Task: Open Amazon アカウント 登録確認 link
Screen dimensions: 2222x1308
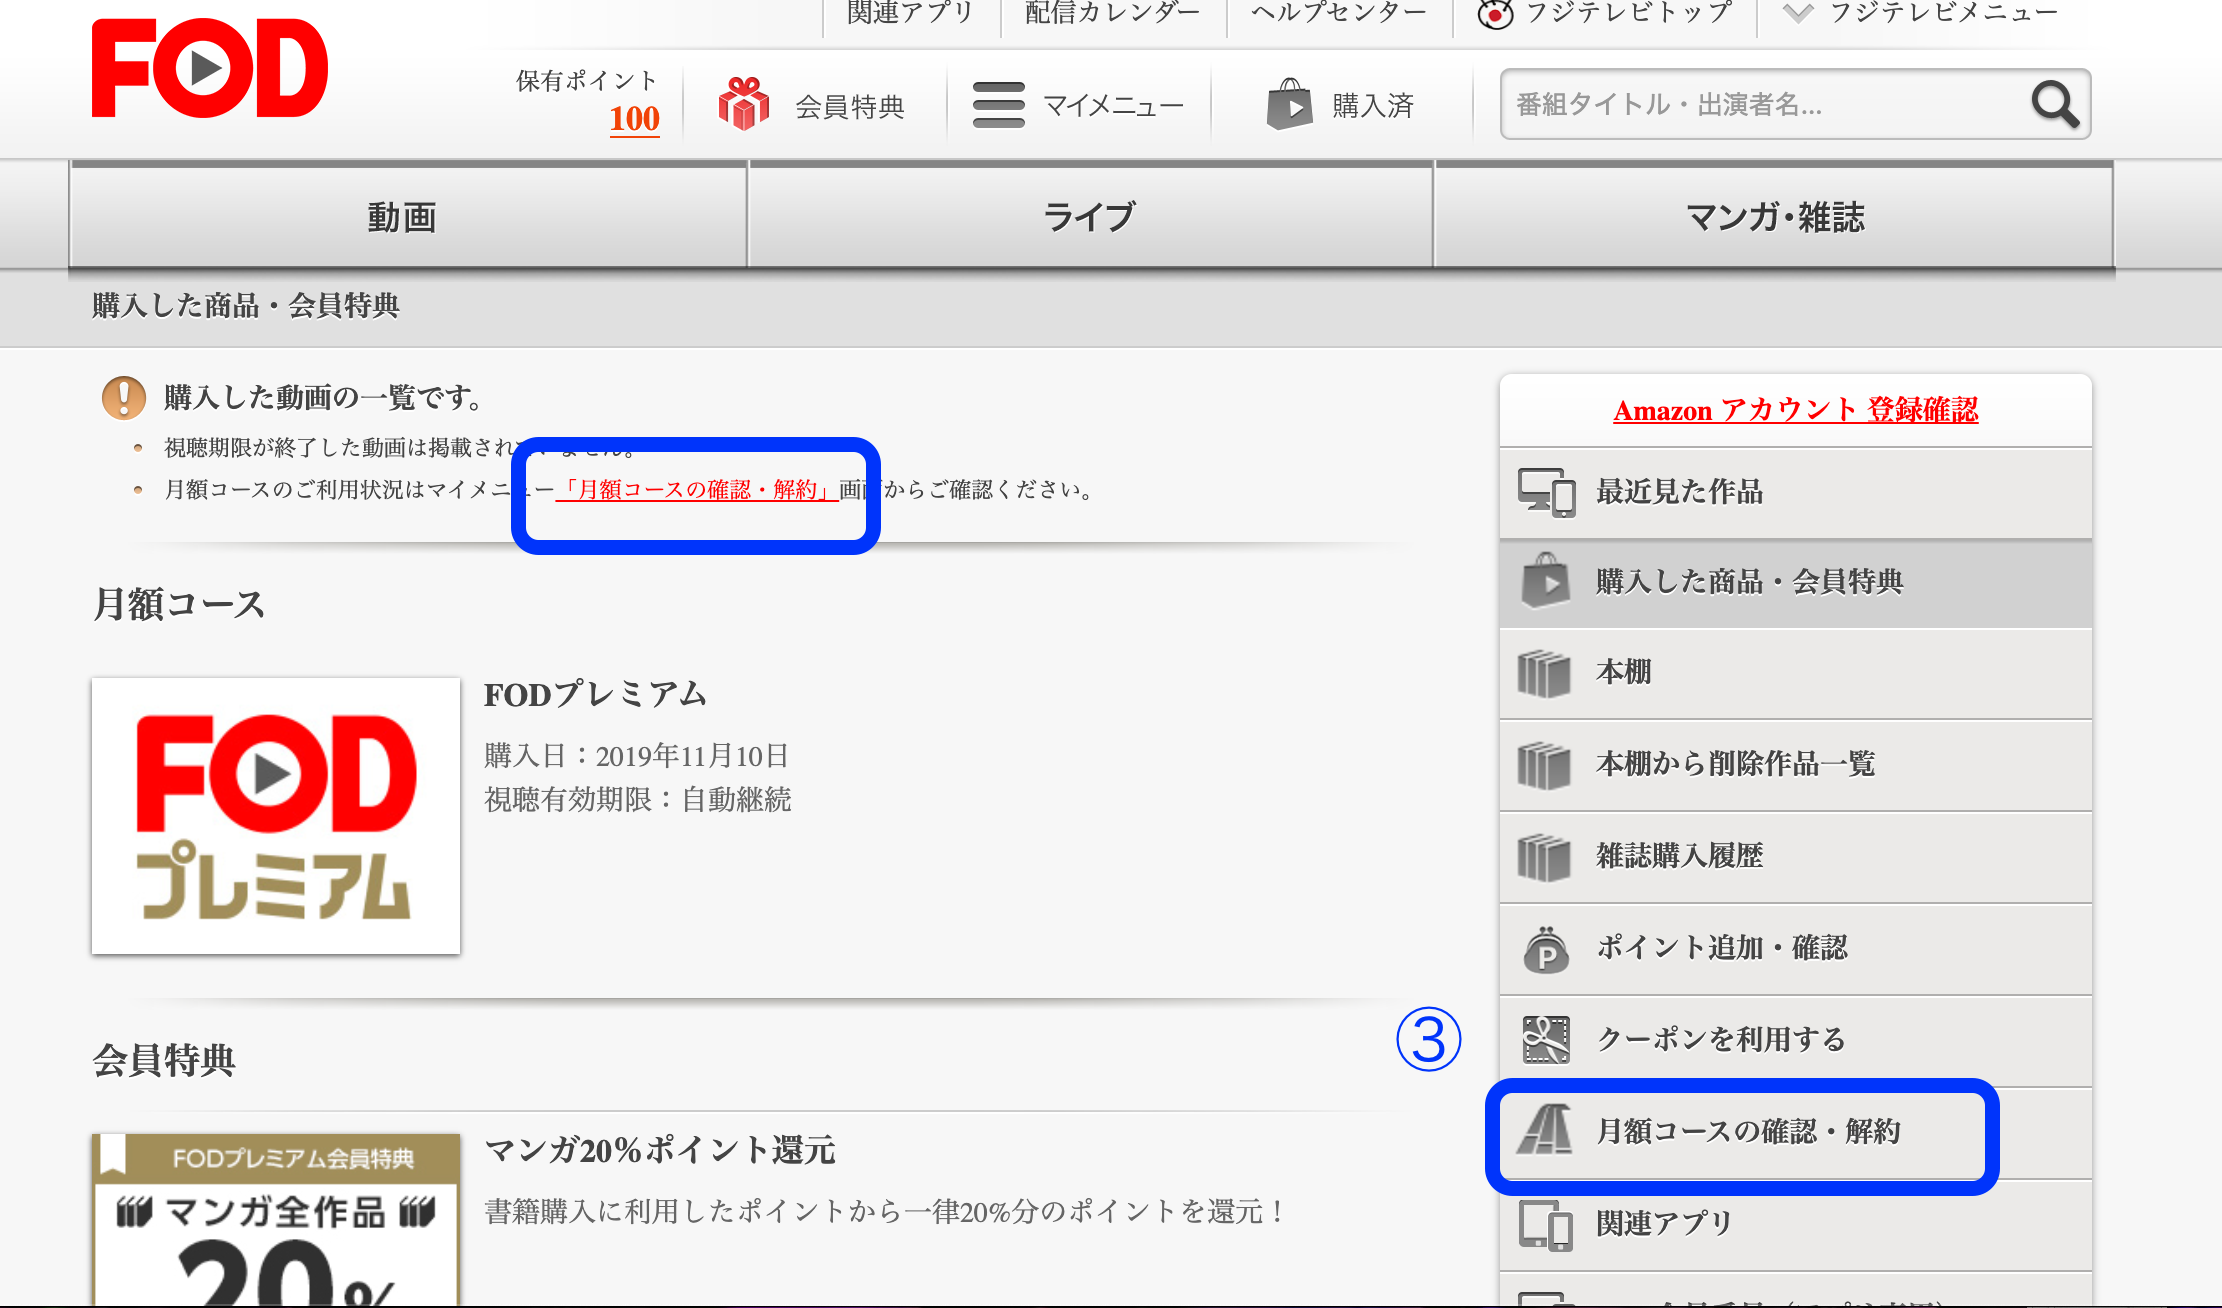Action: (x=1795, y=410)
